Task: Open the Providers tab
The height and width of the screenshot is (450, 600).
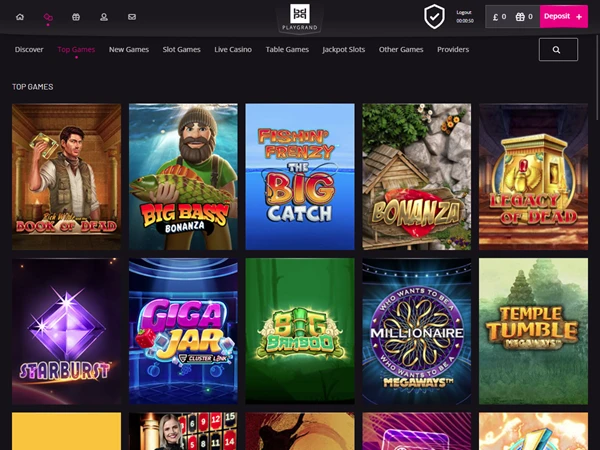Action: pyautogui.click(x=453, y=50)
